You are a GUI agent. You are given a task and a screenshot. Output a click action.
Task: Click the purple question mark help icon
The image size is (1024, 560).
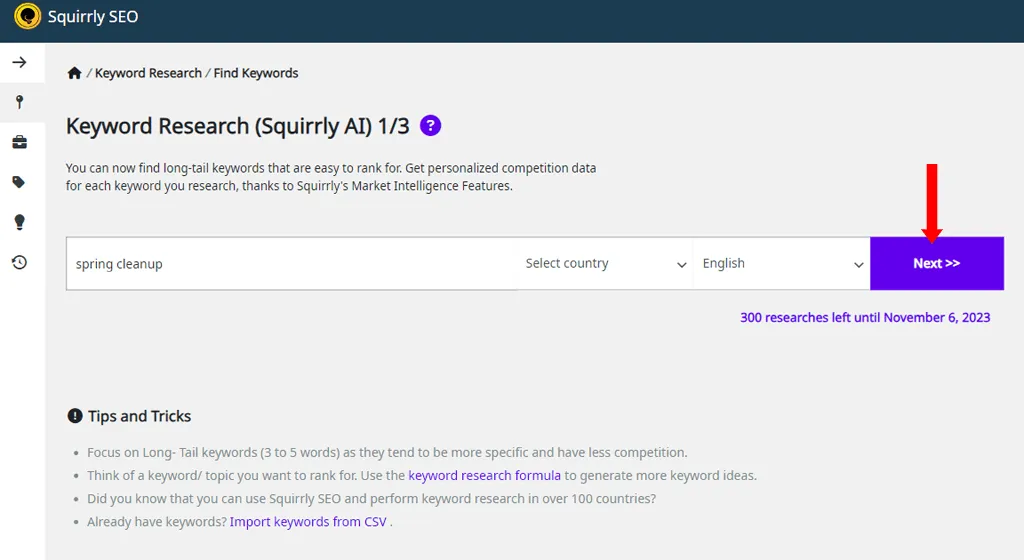[x=430, y=125]
